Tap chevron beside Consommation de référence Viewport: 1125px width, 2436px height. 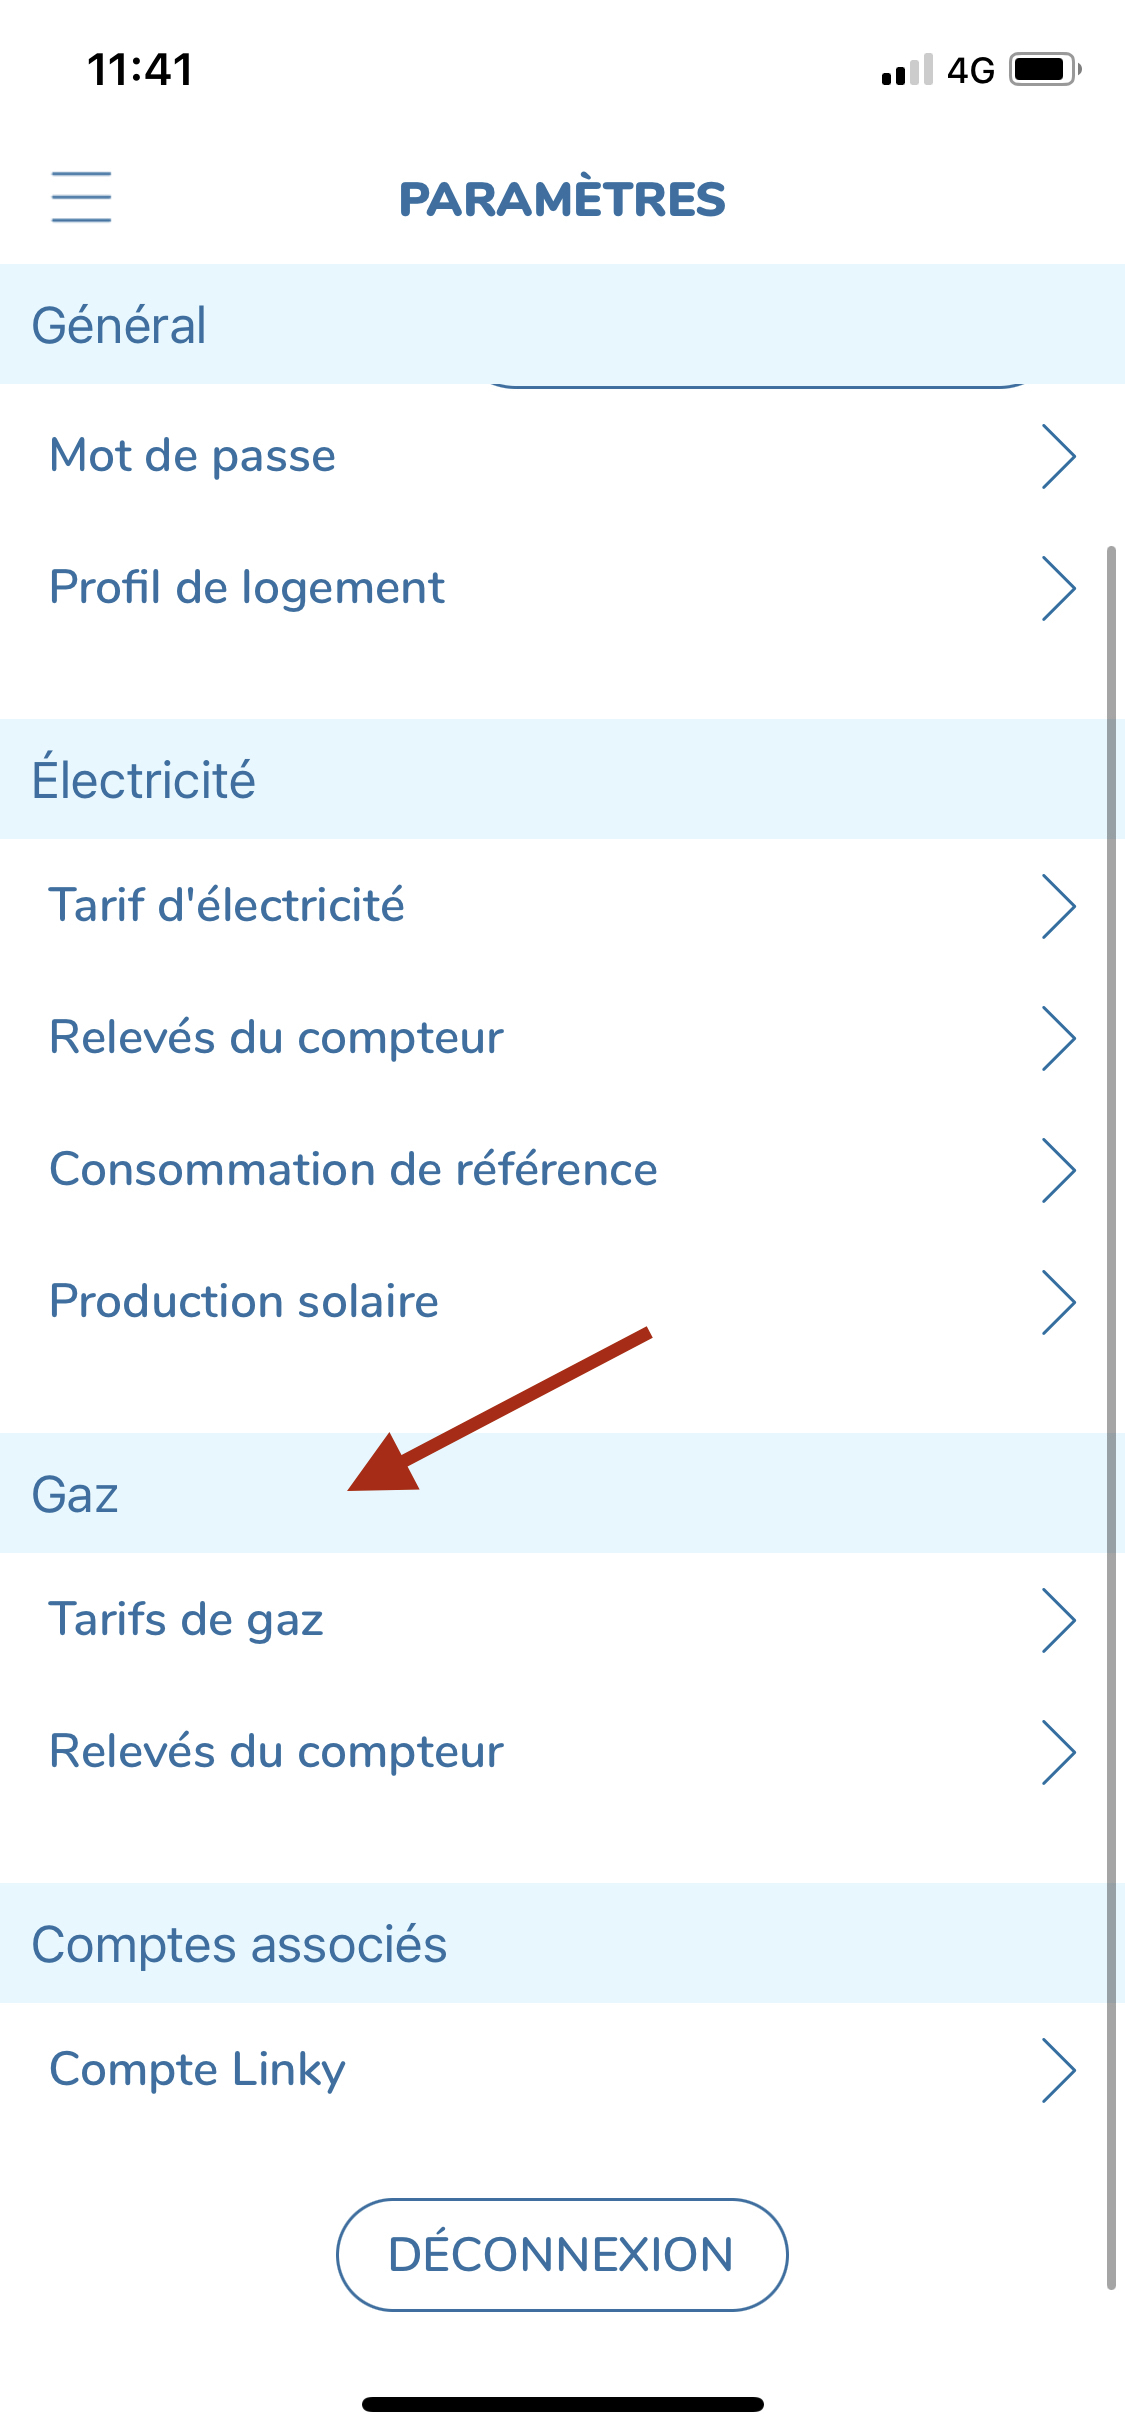pos(1058,1170)
